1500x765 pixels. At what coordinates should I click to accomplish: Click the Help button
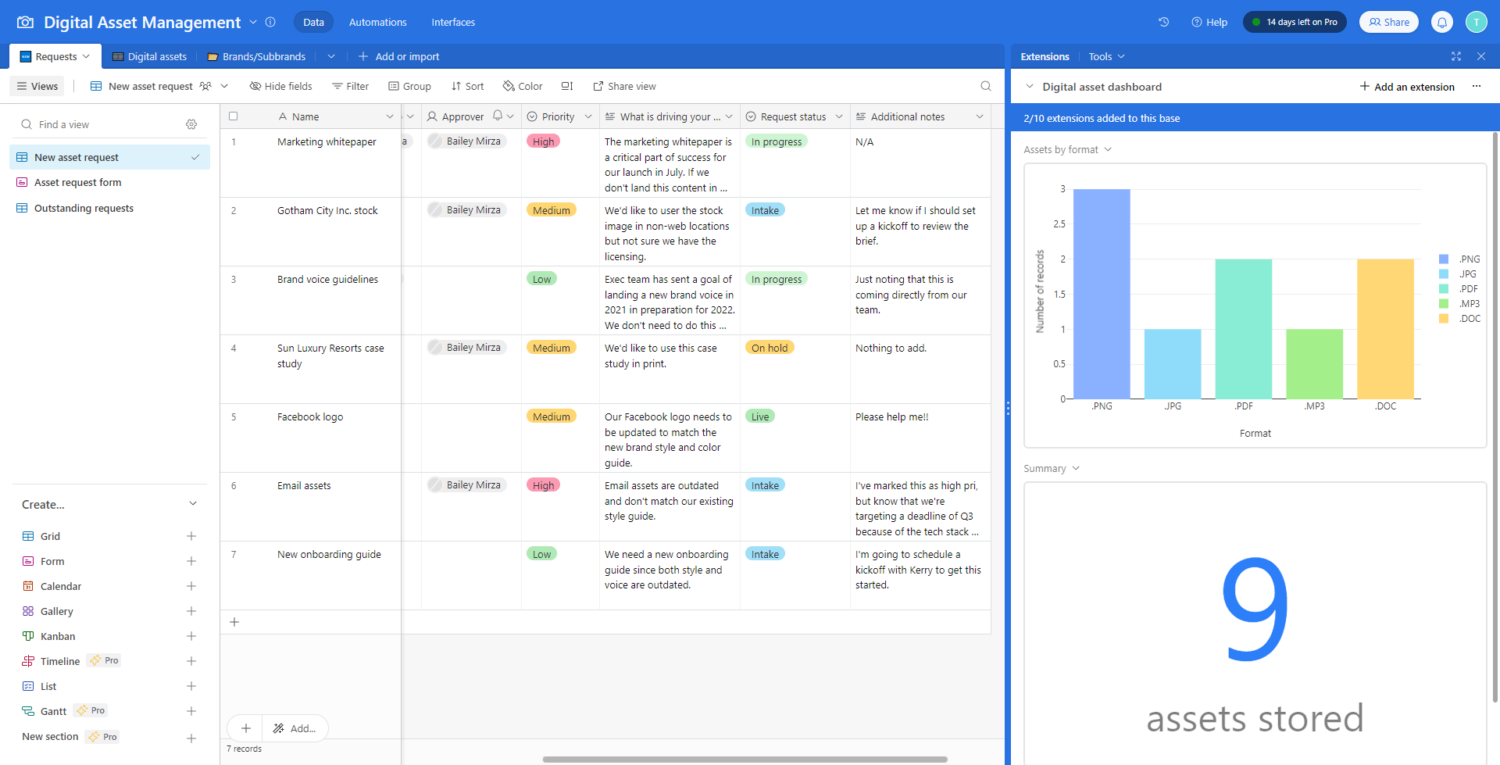[x=1209, y=22]
